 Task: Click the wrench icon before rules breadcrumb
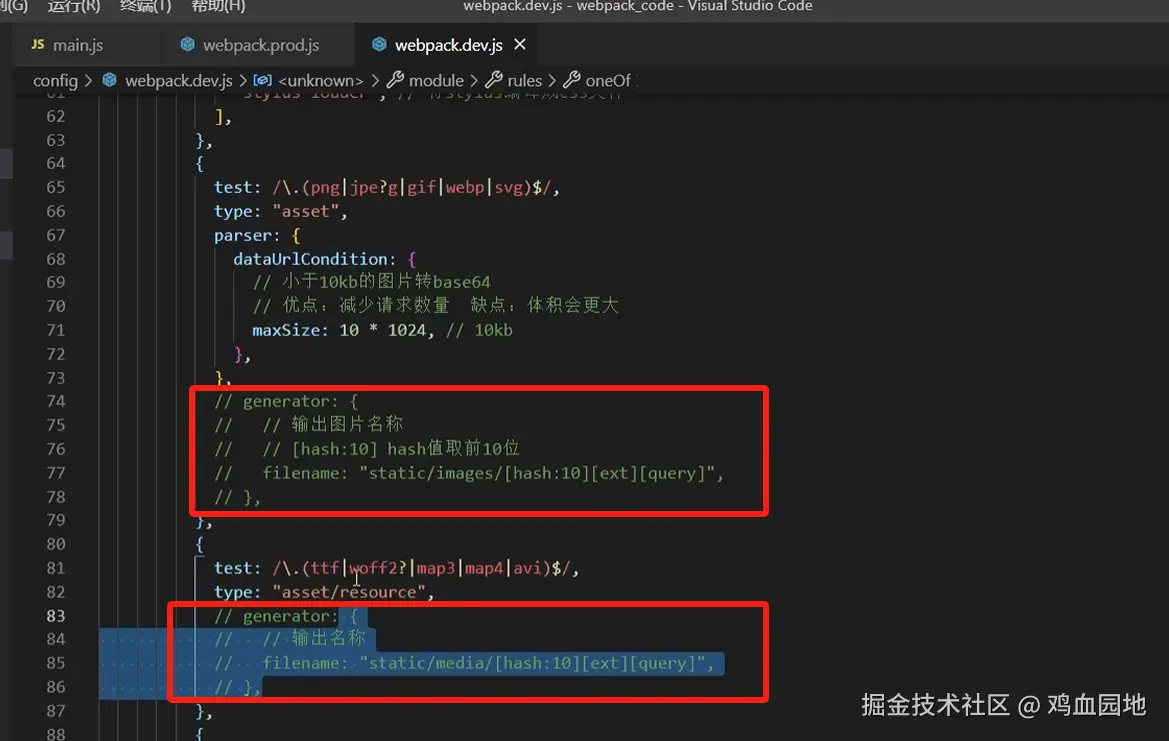point(494,80)
